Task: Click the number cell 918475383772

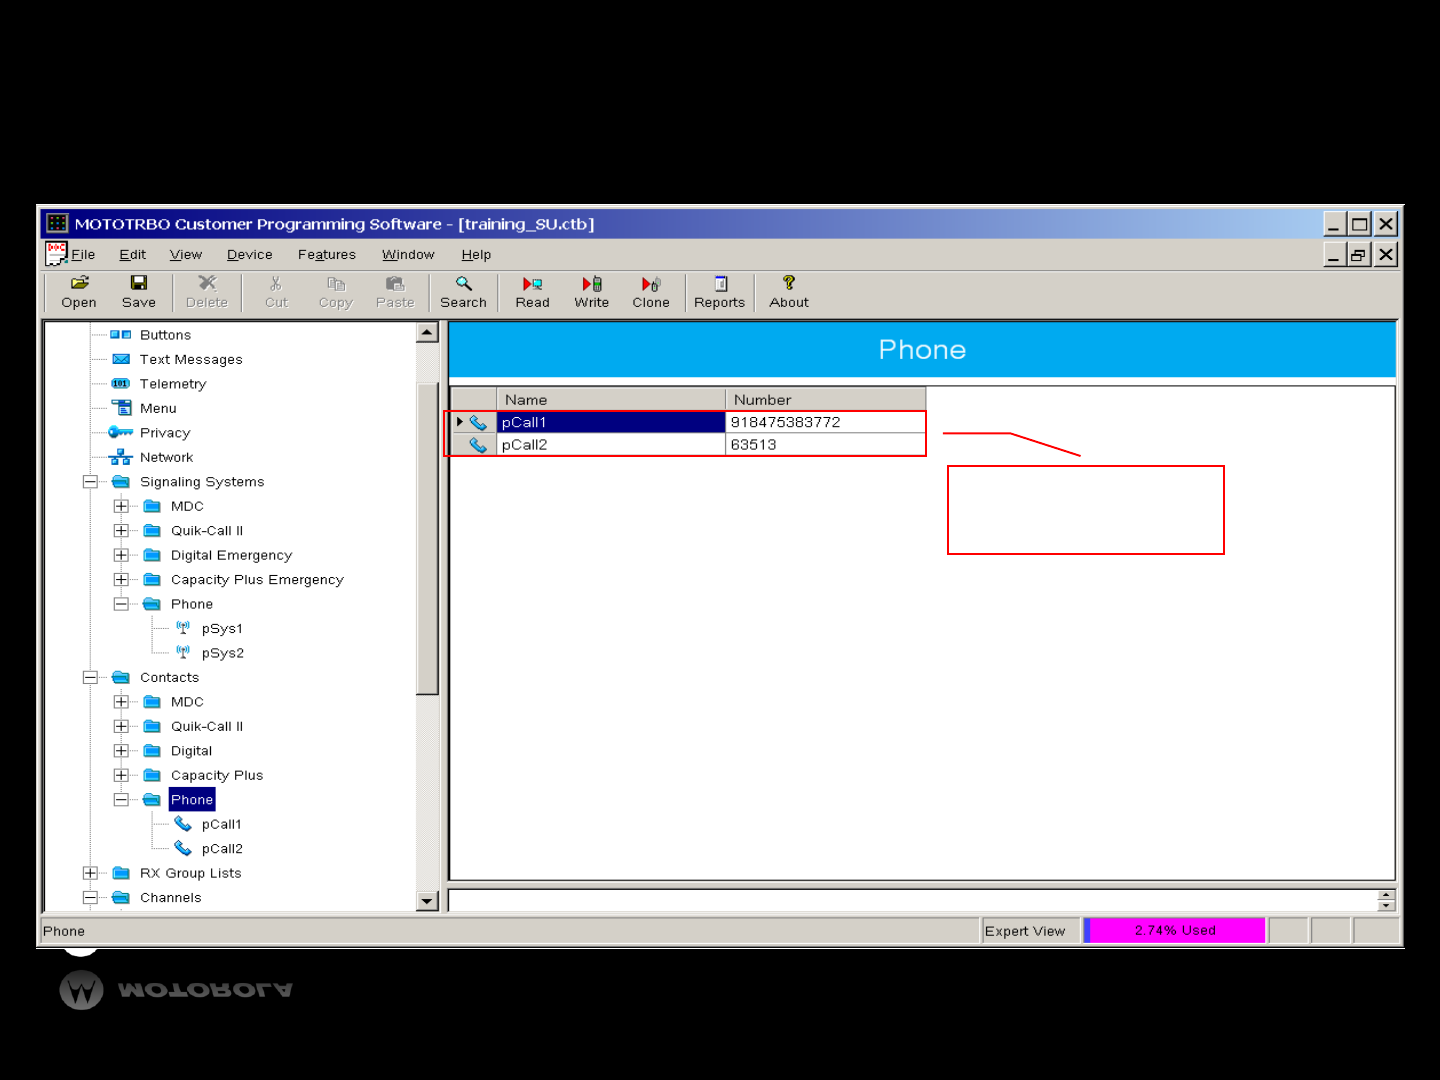Action: pyautogui.click(x=826, y=423)
